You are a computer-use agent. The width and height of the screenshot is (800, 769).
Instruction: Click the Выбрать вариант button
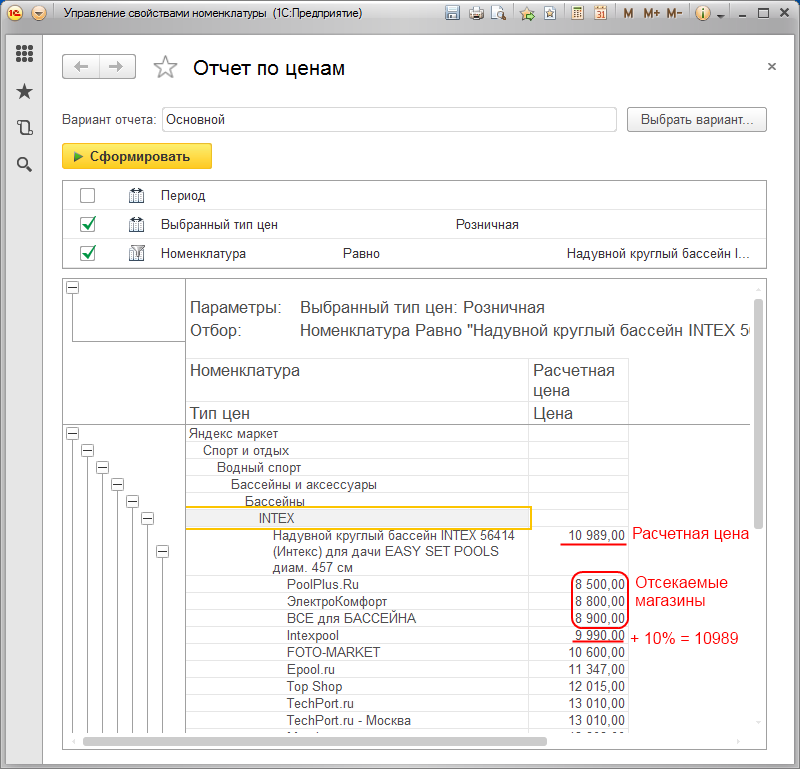pos(696,119)
